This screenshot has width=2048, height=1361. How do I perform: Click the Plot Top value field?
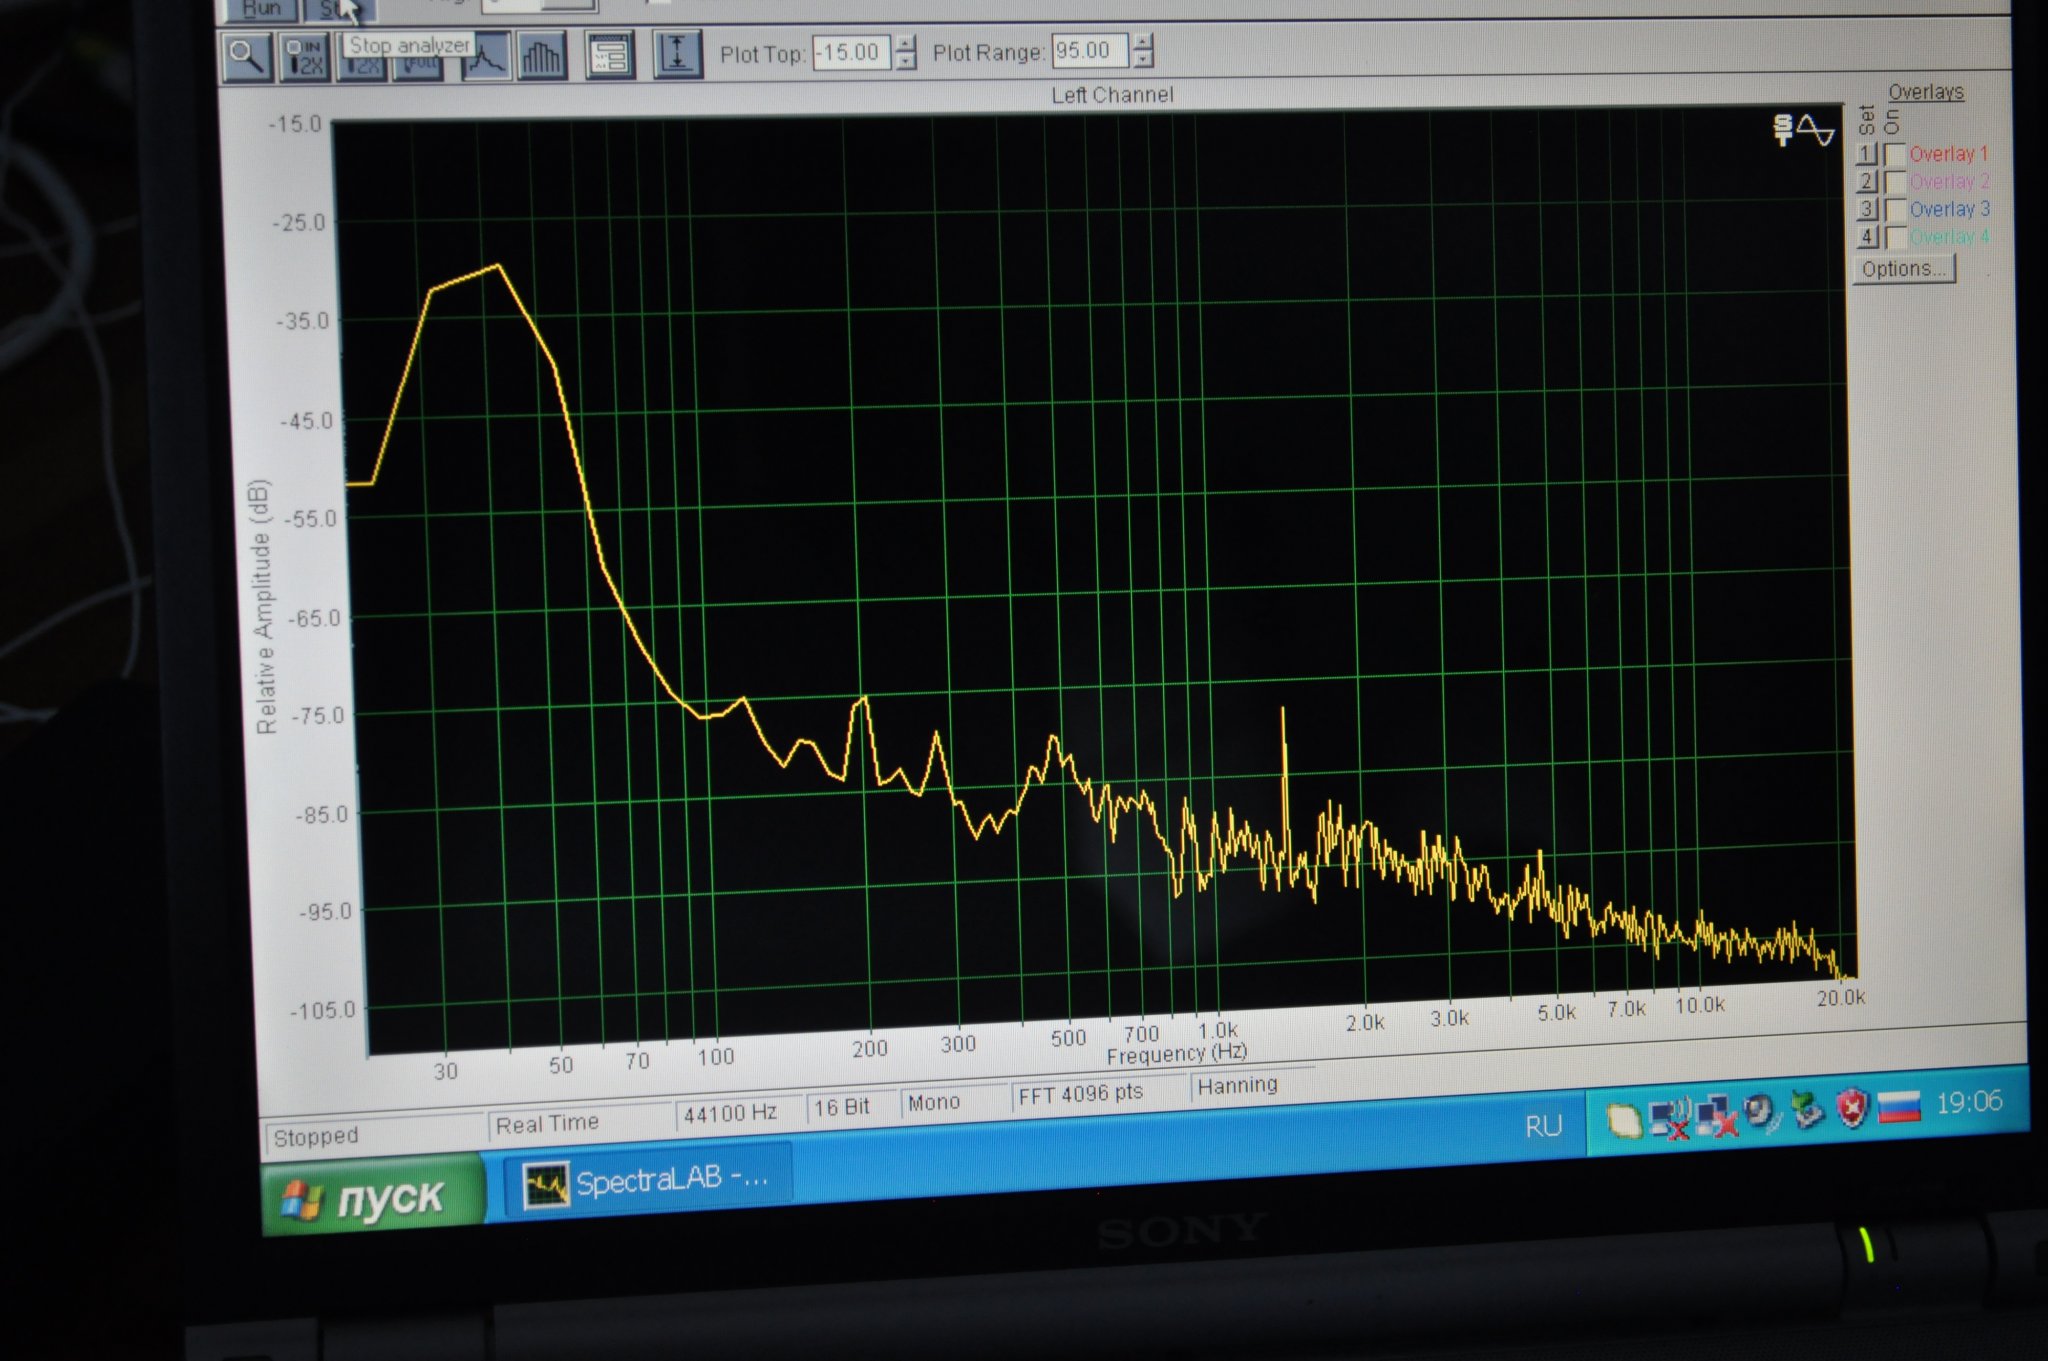coord(851,52)
